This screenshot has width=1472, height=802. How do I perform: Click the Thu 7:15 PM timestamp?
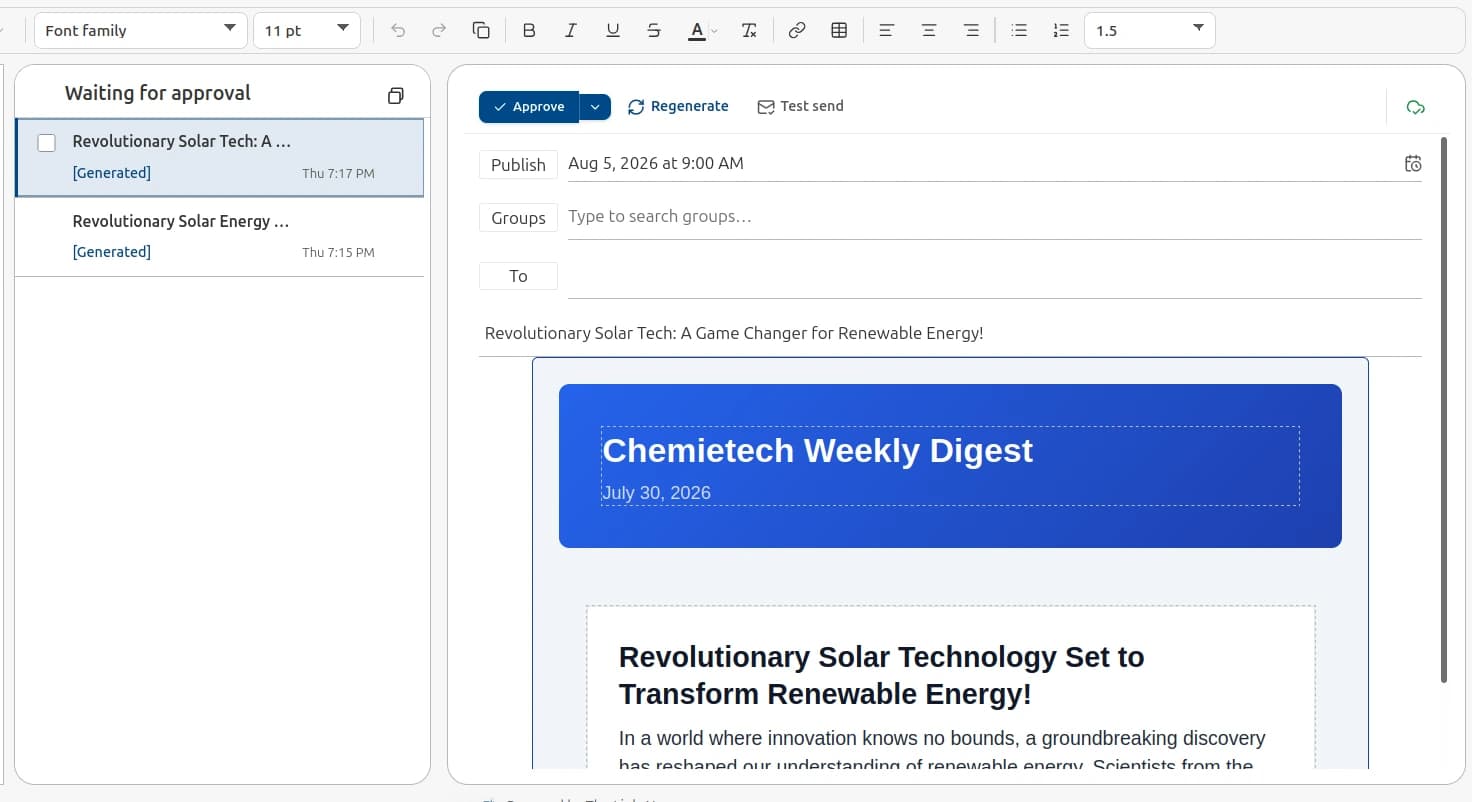pos(338,253)
